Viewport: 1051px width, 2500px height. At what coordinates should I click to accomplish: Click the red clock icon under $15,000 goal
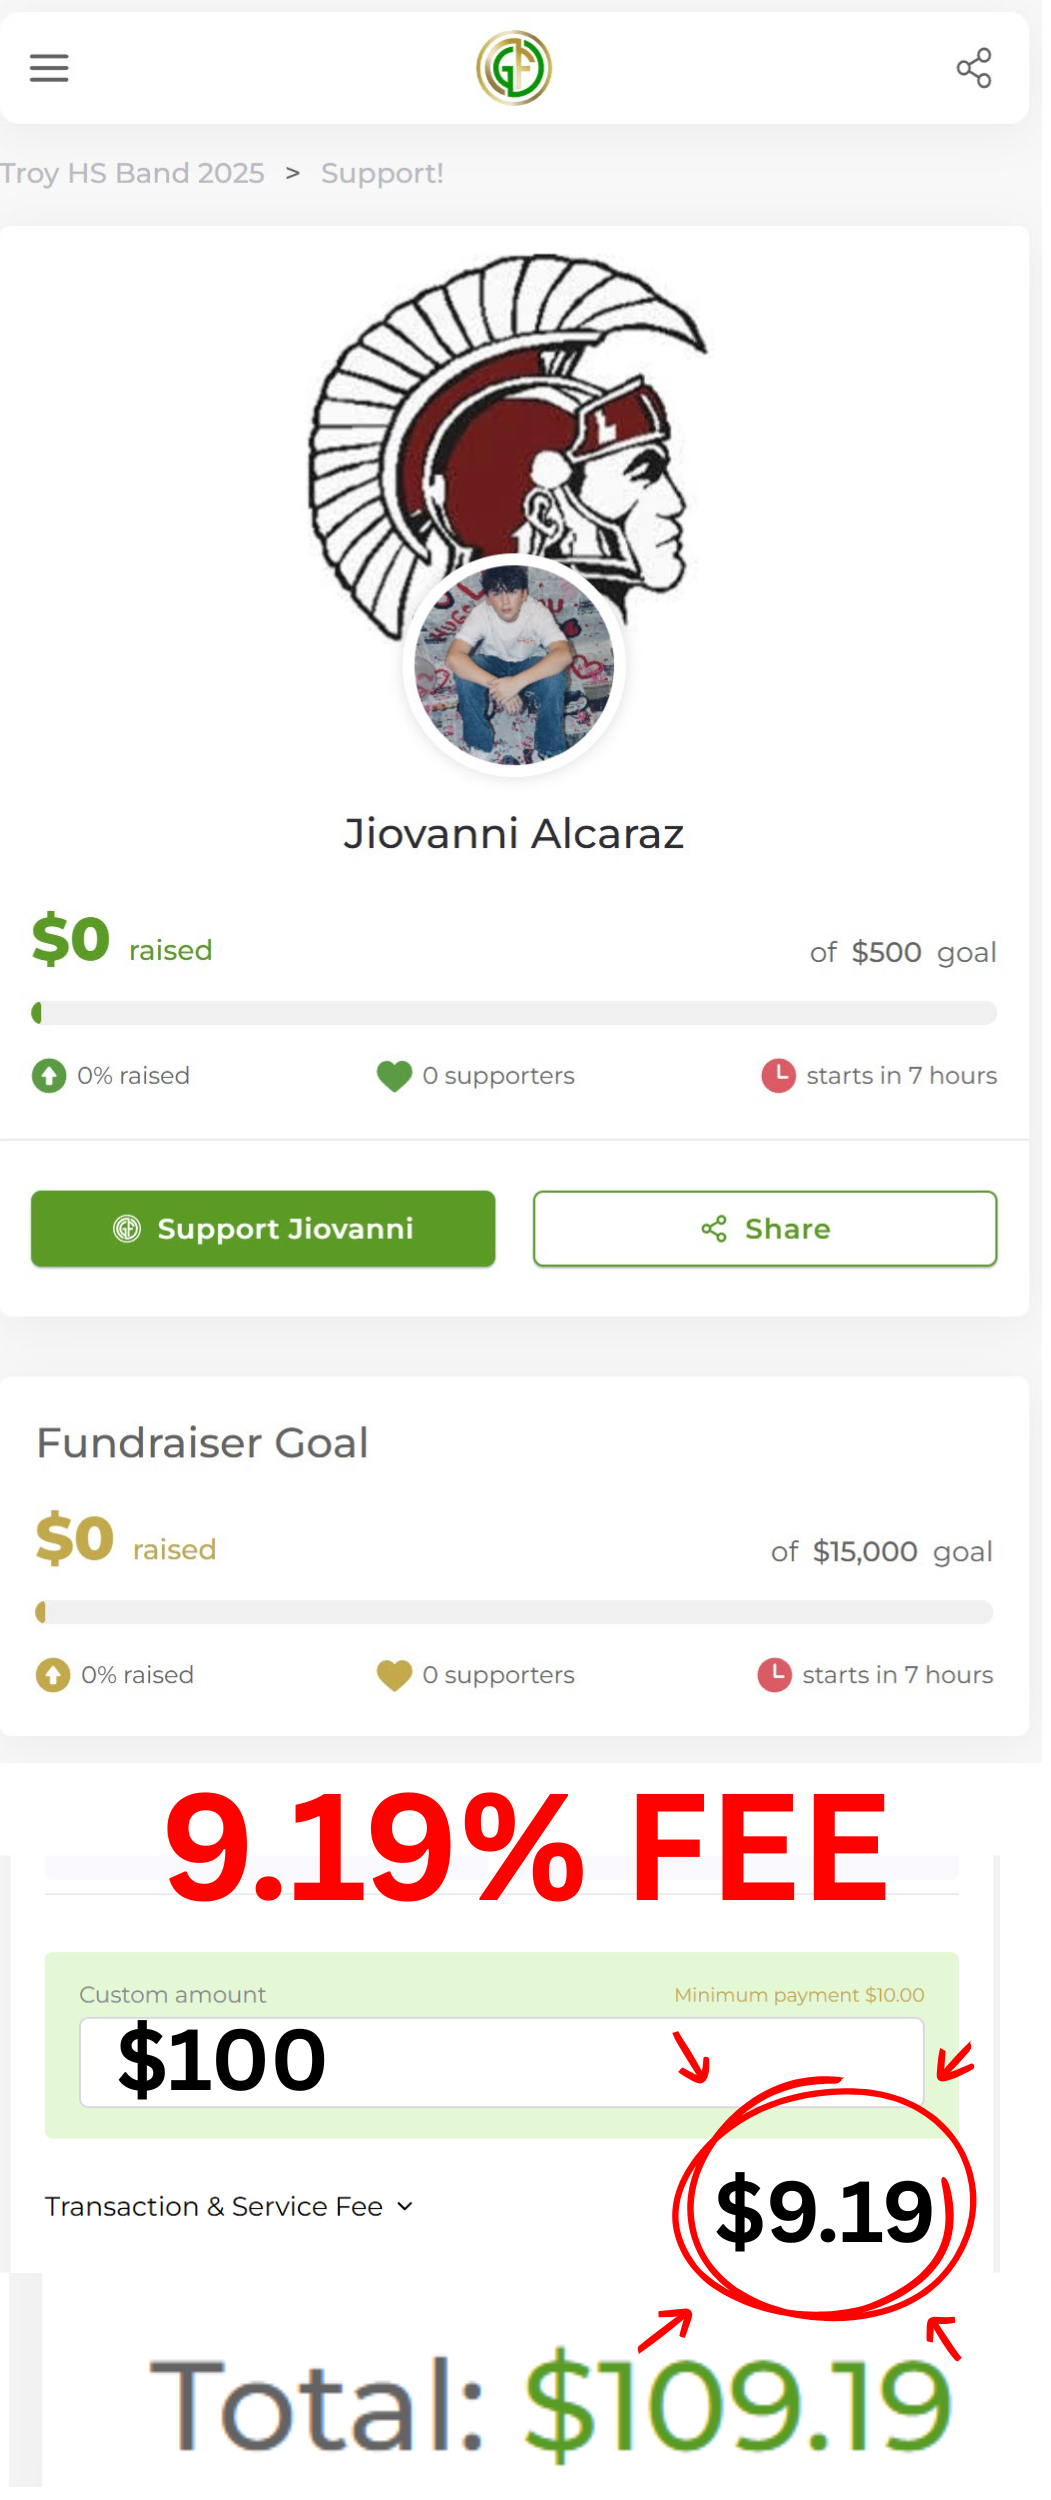click(774, 1675)
